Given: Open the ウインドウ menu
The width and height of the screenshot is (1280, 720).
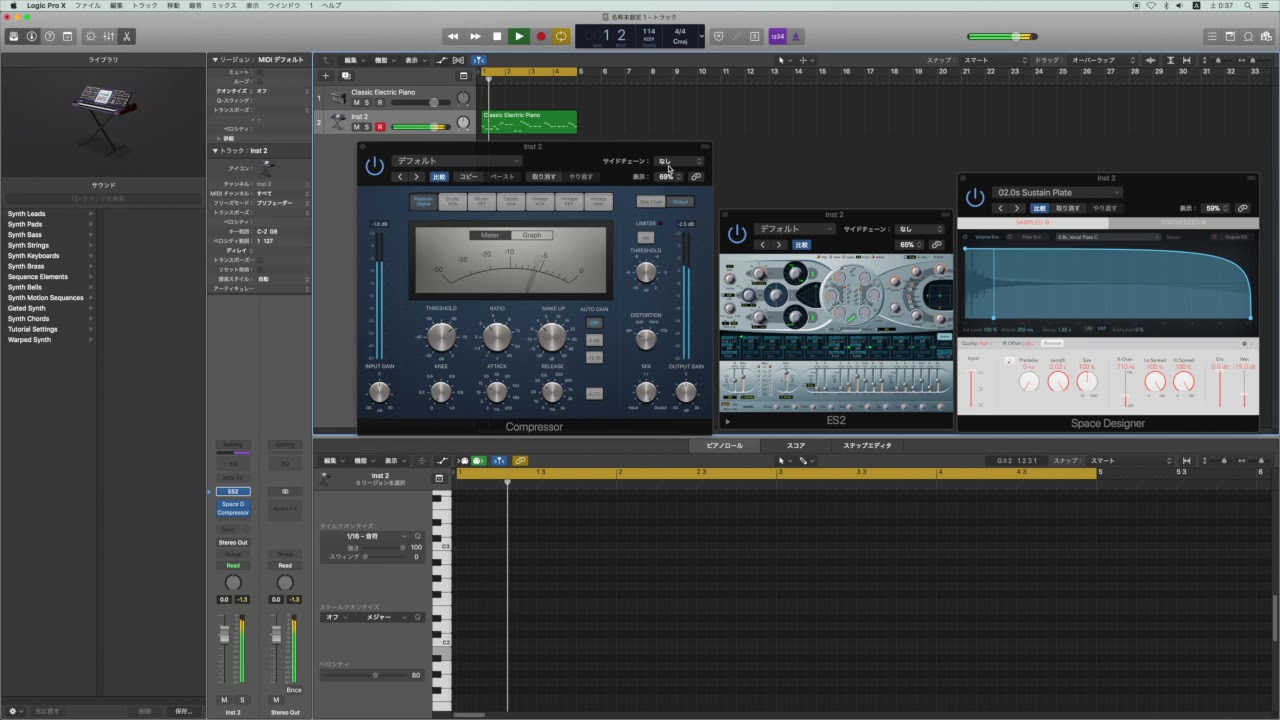Looking at the screenshot, I should [x=284, y=5].
